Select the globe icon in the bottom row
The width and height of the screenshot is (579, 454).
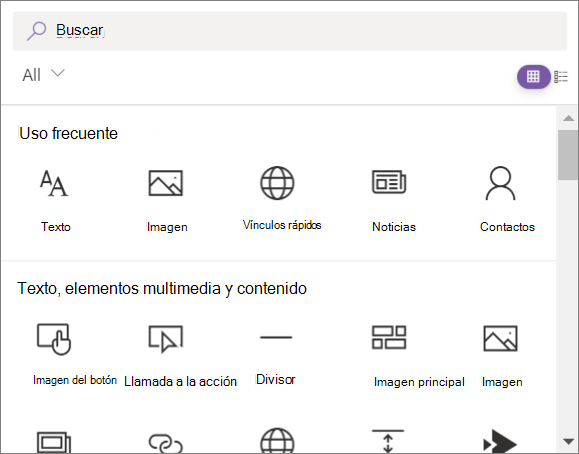(x=277, y=441)
